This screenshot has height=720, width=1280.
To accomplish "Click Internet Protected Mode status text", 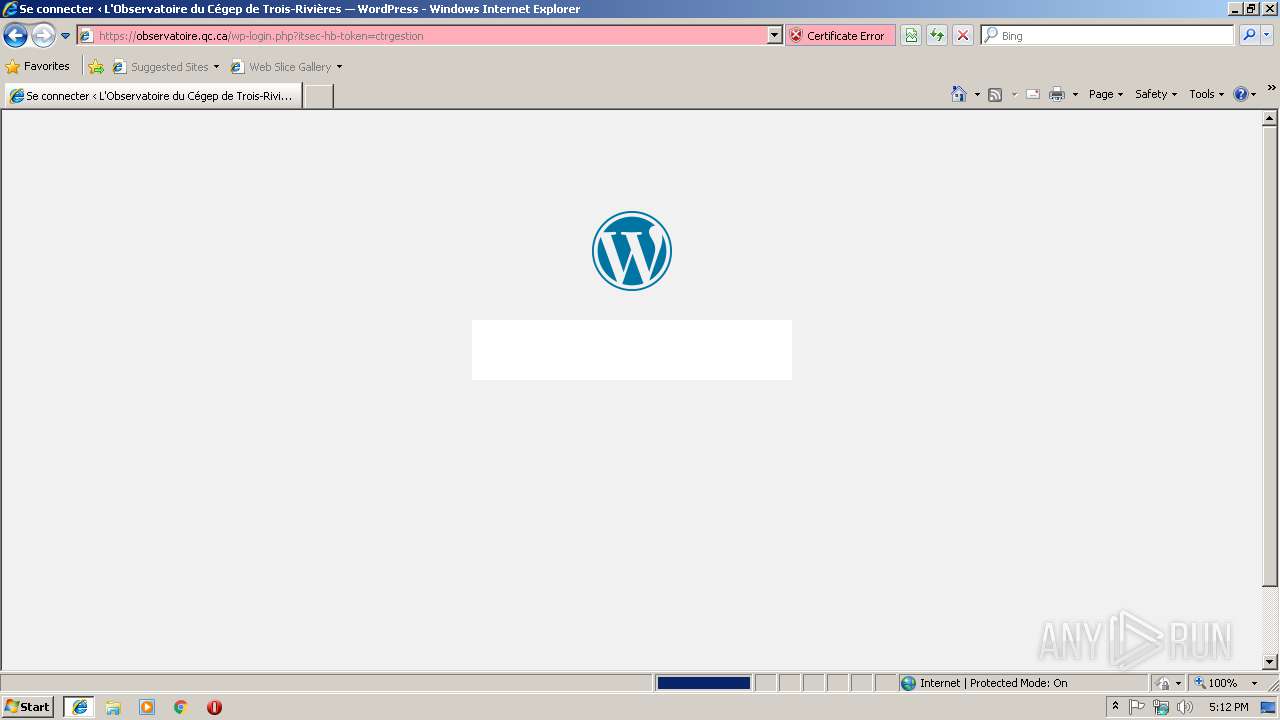I will click(x=993, y=683).
